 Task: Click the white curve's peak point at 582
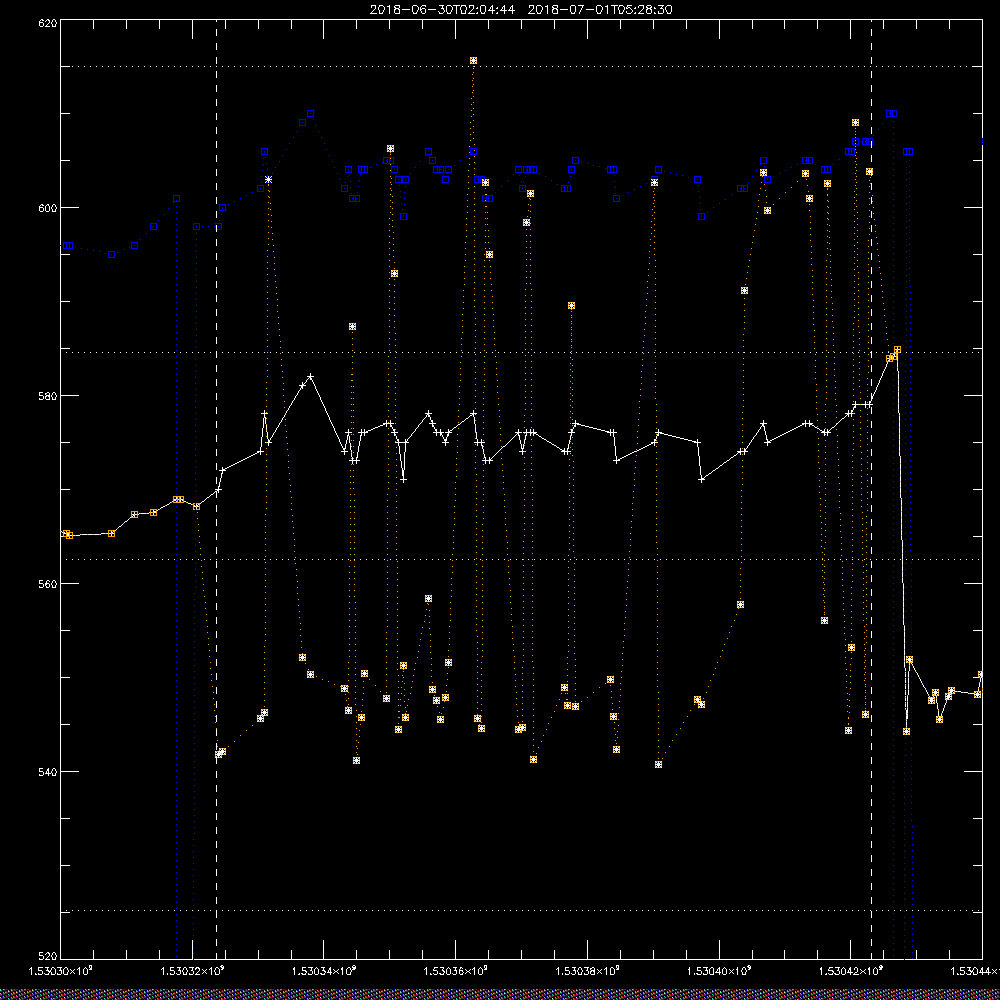(311, 376)
